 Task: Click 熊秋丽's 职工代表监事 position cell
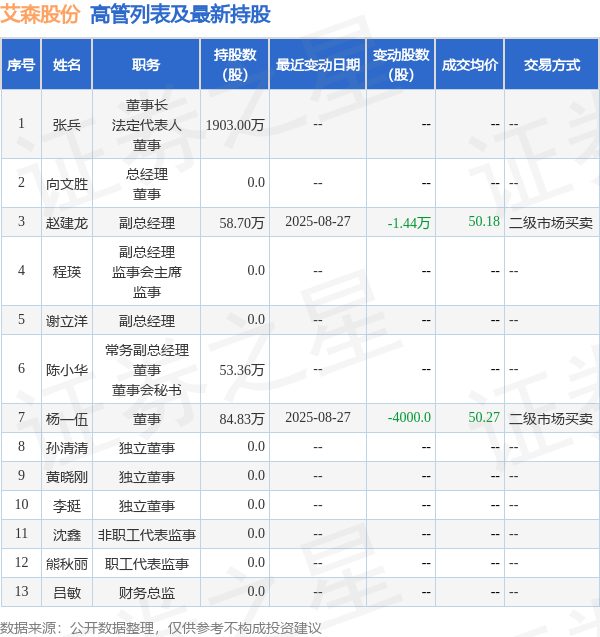(146, 564)
